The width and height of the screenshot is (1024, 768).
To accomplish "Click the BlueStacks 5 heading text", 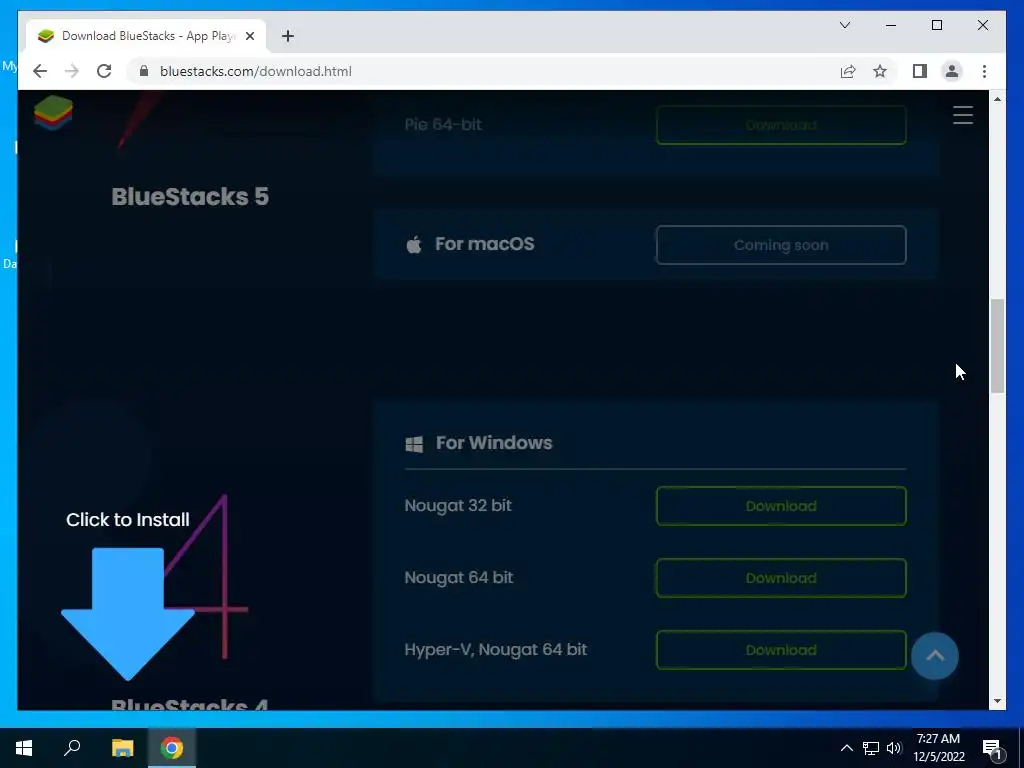I will (x=190, y=197).
